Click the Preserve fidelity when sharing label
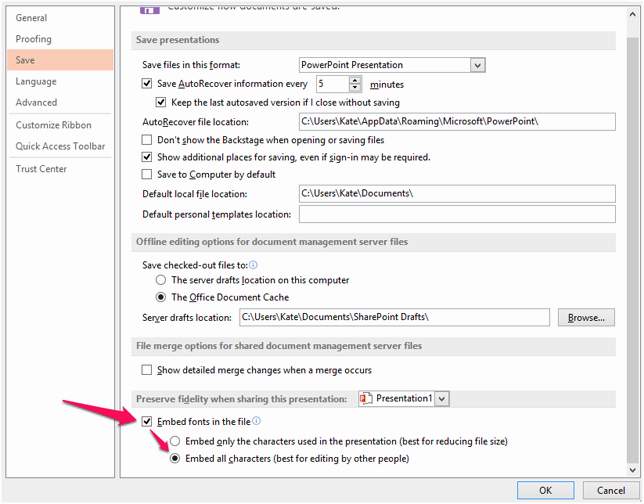Image resolution: width=644 pixels, height=504 pixels. coord(242,399)
